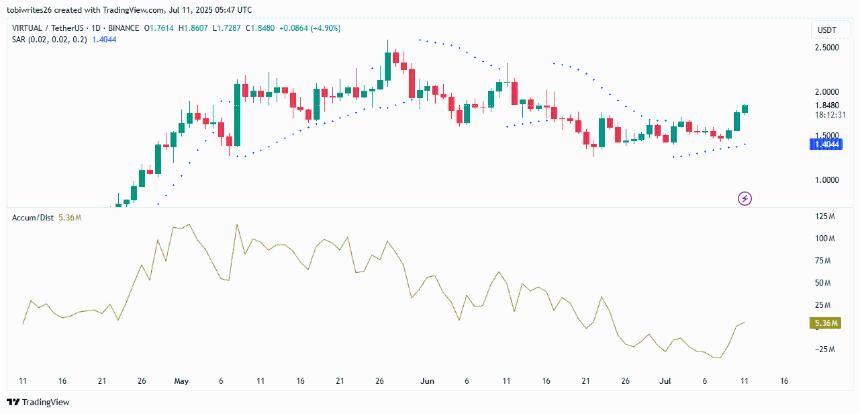Click the olive 5.36M Accum/Dist value tag

(826, 323)
